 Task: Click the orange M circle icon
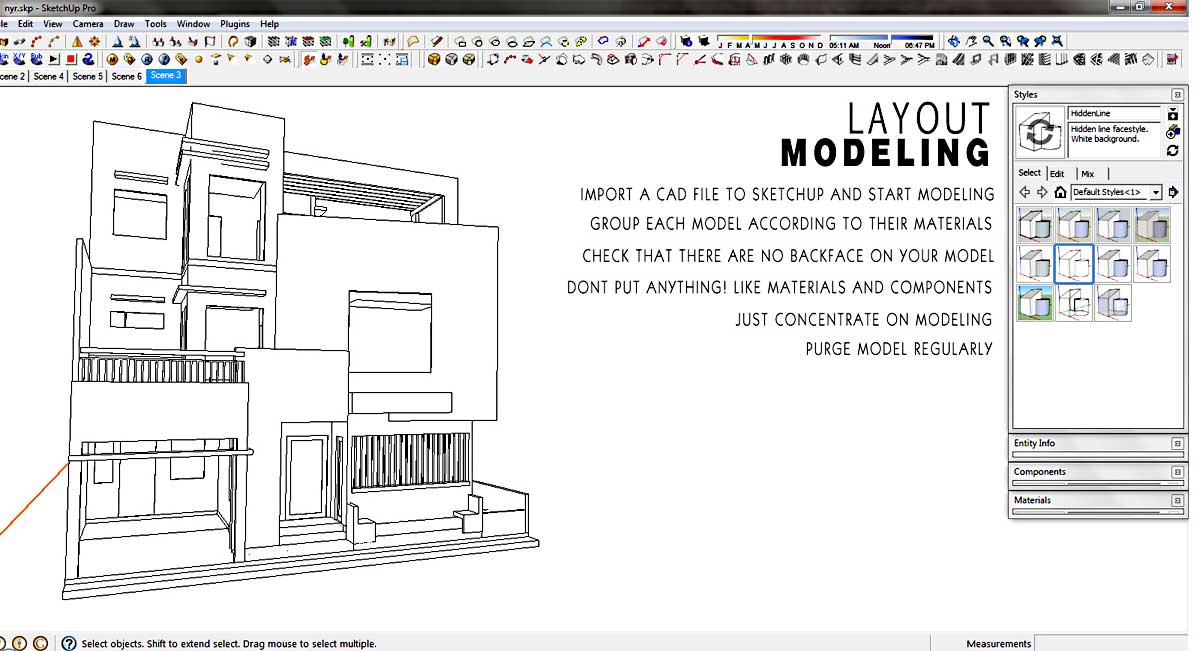tap(111, 59)
